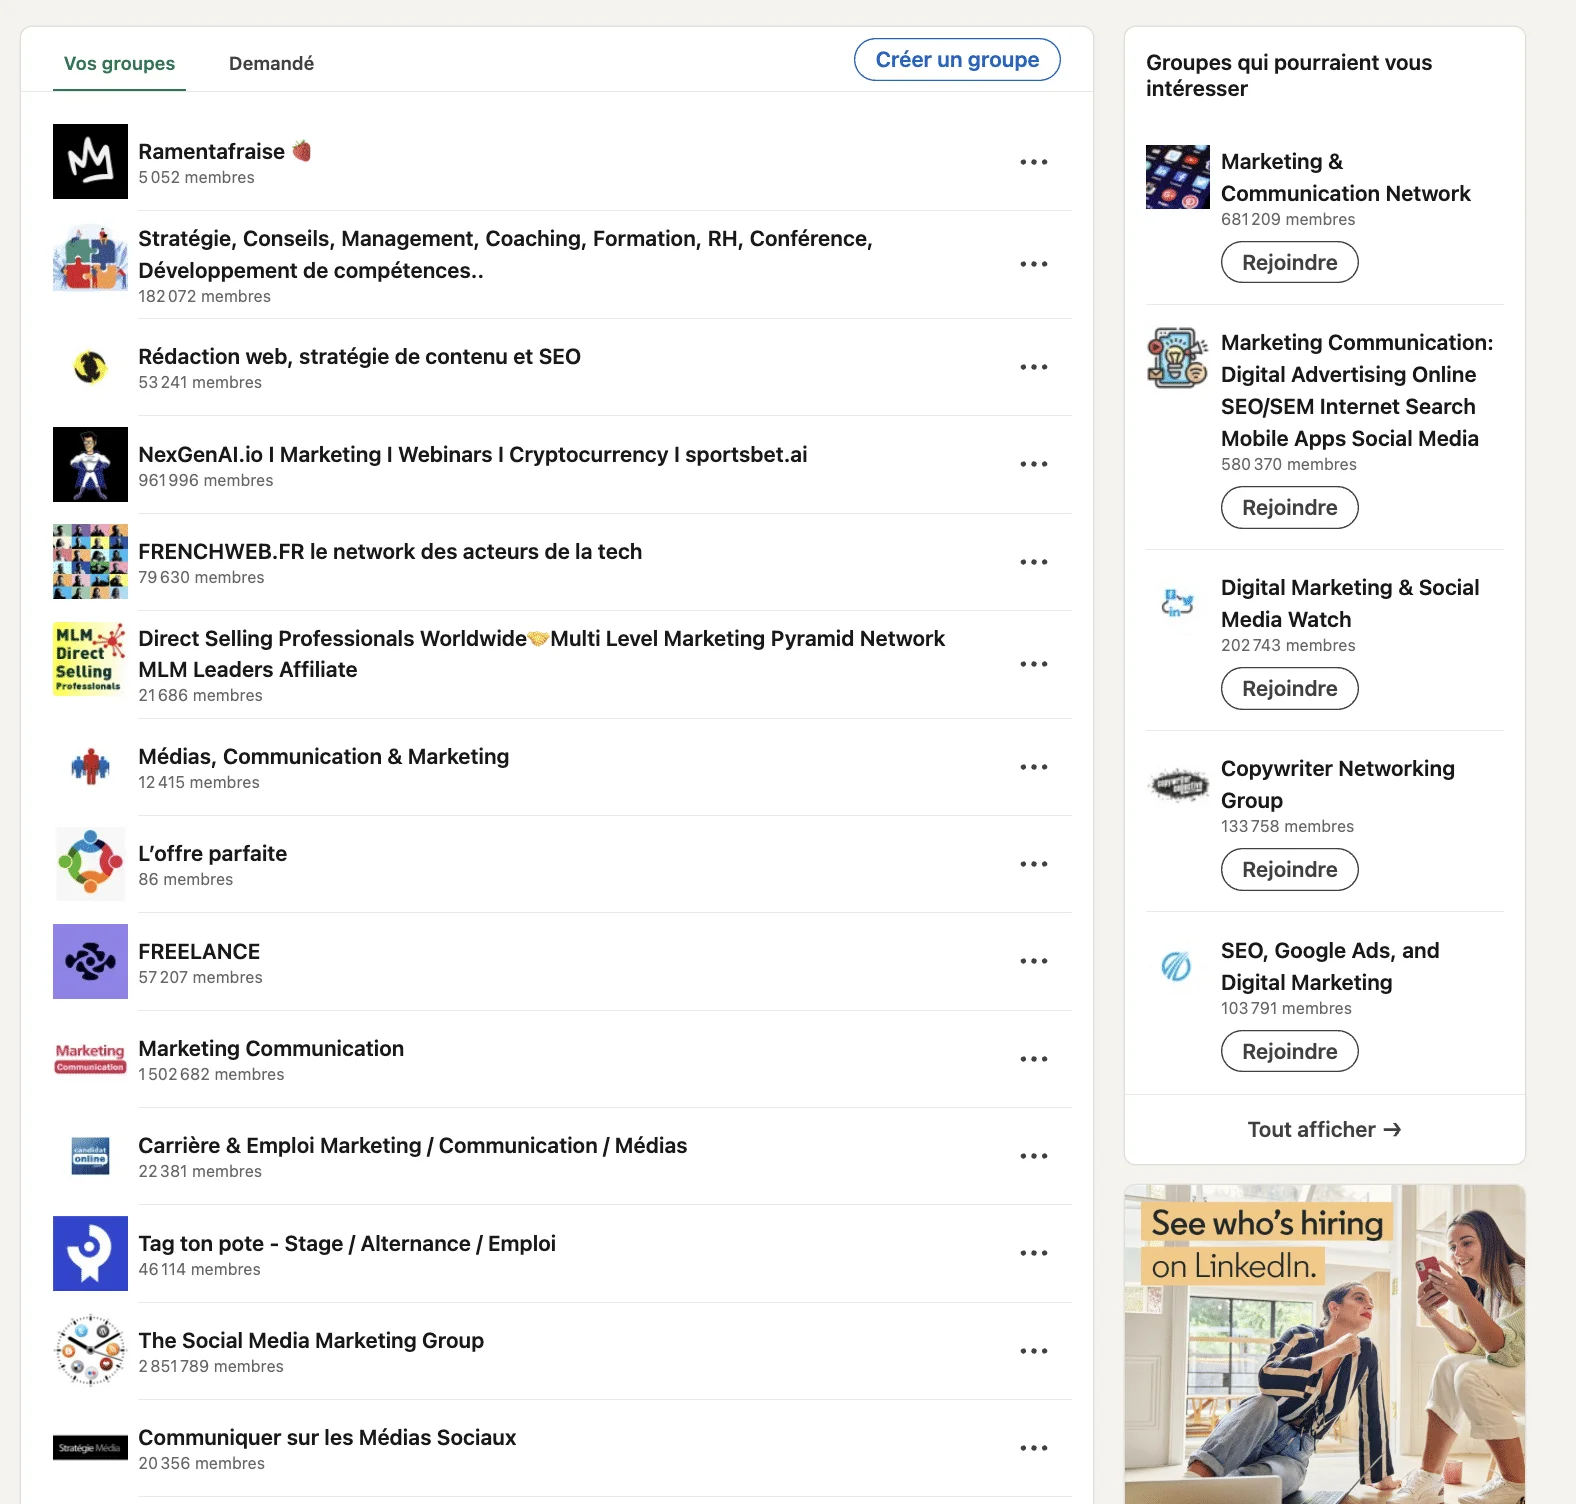Viewport: 1576px width, 1504px height.
Task: Join Marketing Communication: Digital Advertising group
Action: pos(1289,507)
